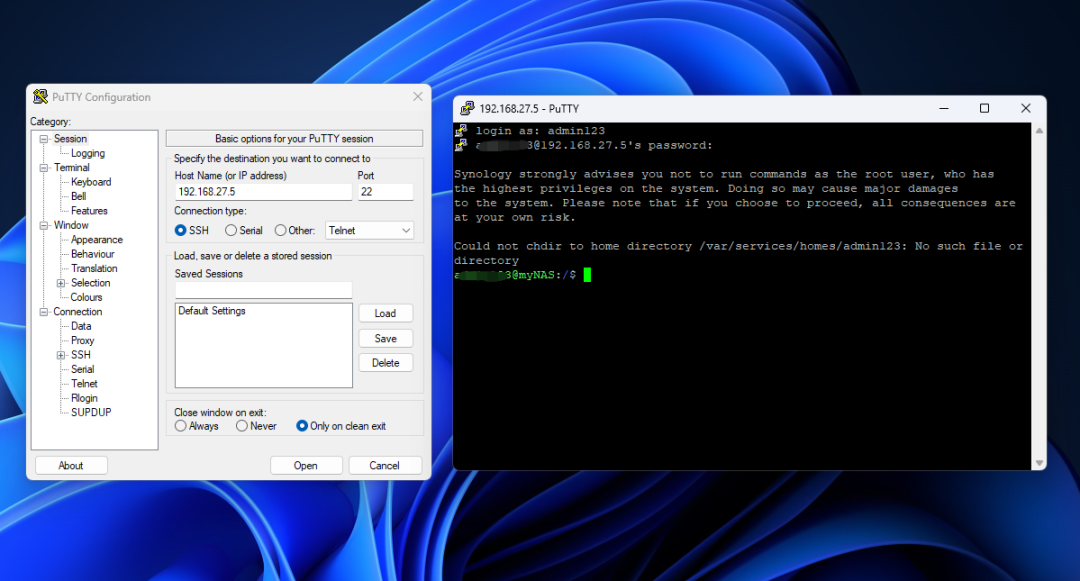
Task: Choose Only on clean exit option
Action: point(302,426)
